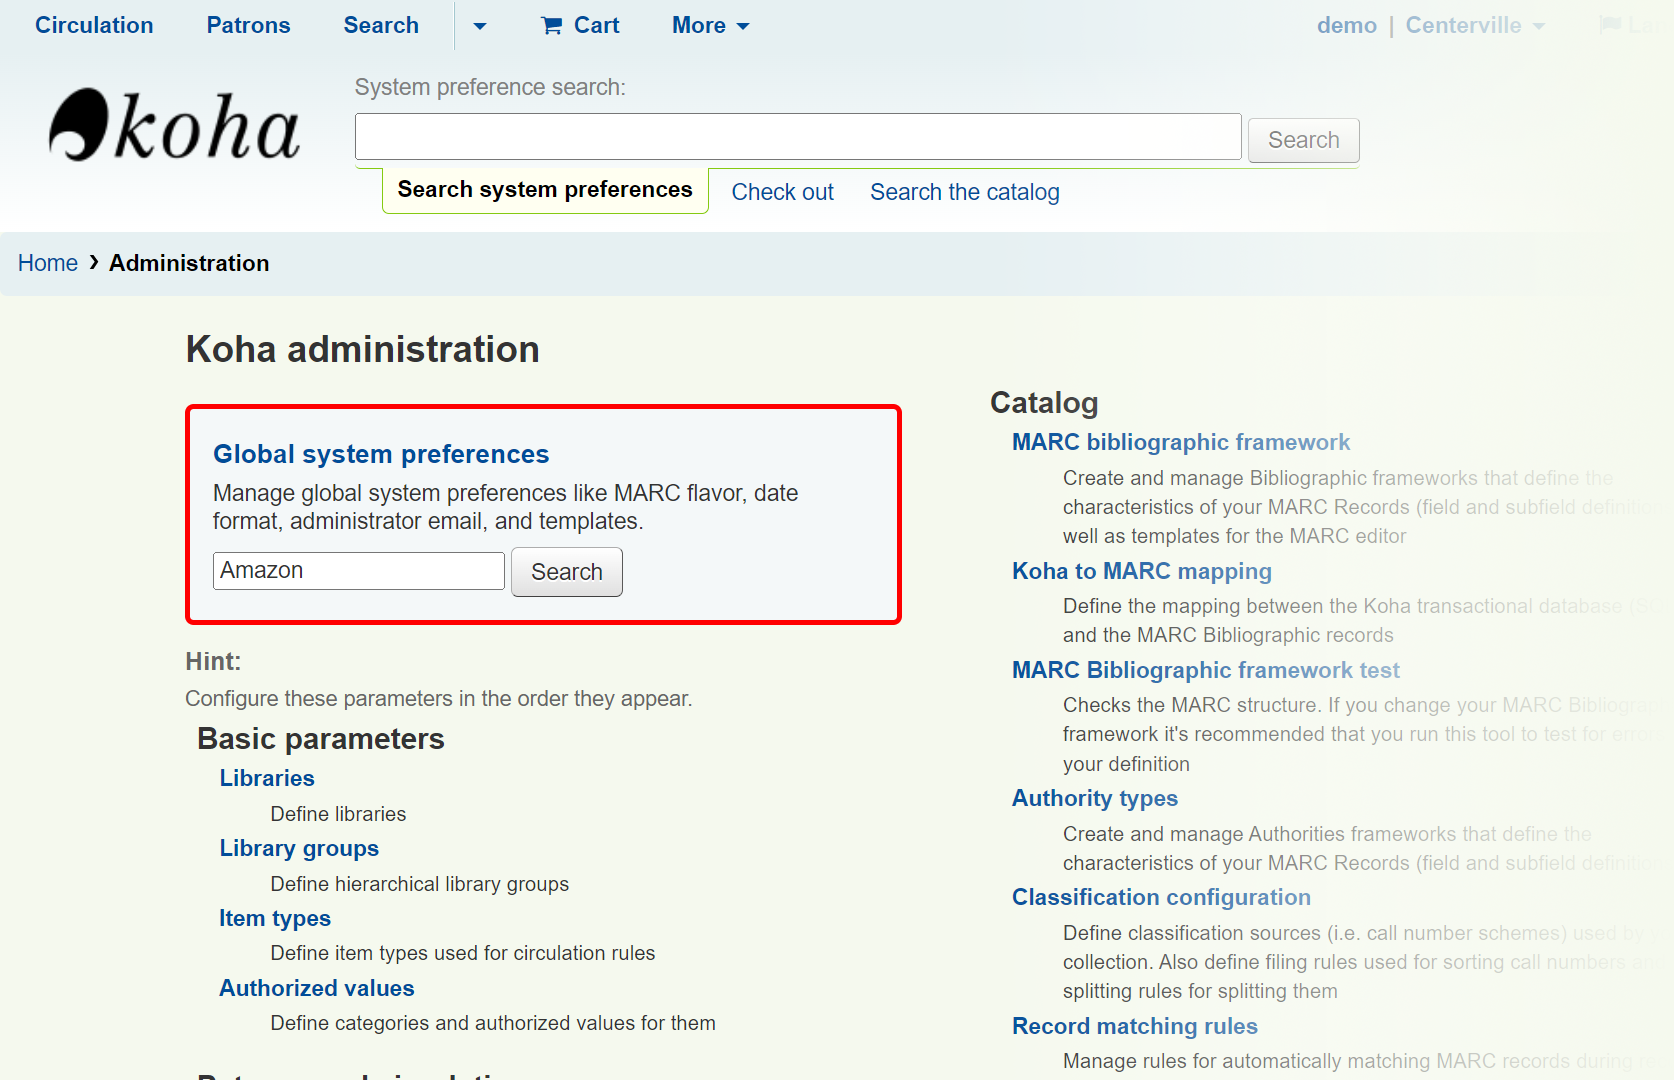Expand the dropdown arrow next to Search
The width and height of the screenshot is (1674, 1080).
pos(480,26)
